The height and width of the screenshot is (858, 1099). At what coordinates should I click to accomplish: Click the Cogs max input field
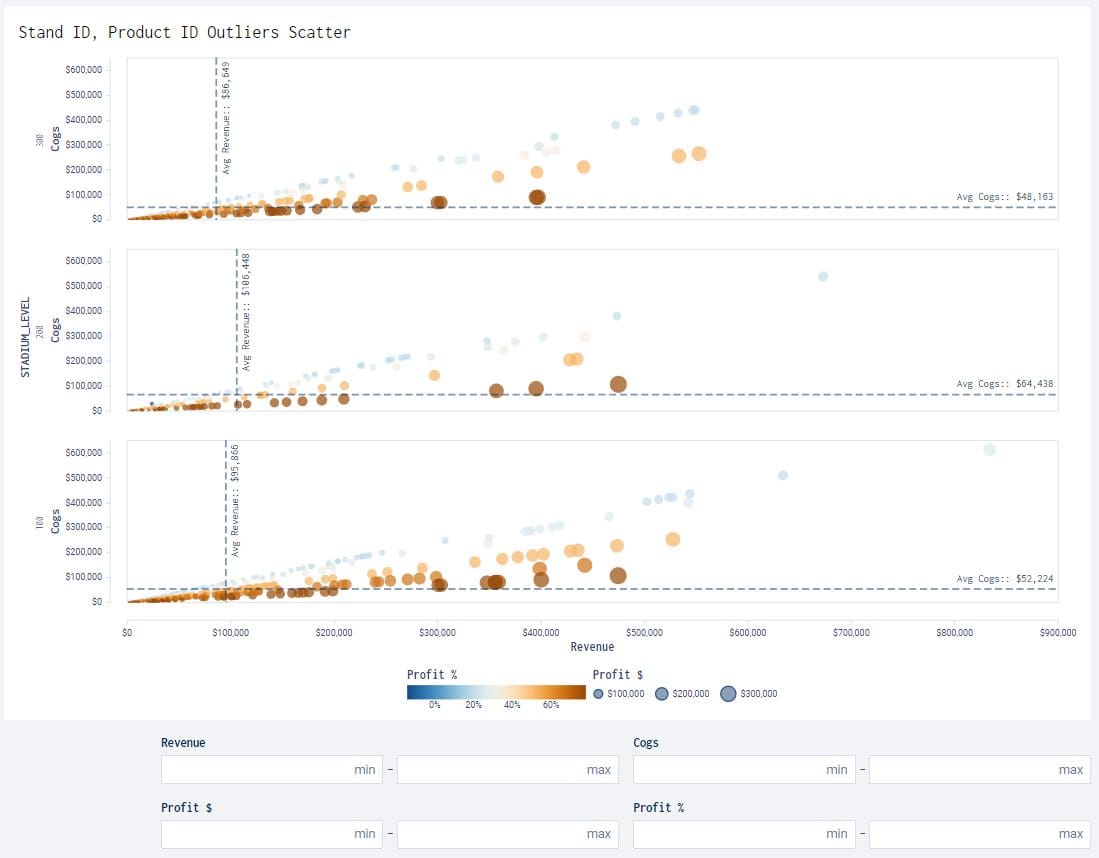[979, 769]
